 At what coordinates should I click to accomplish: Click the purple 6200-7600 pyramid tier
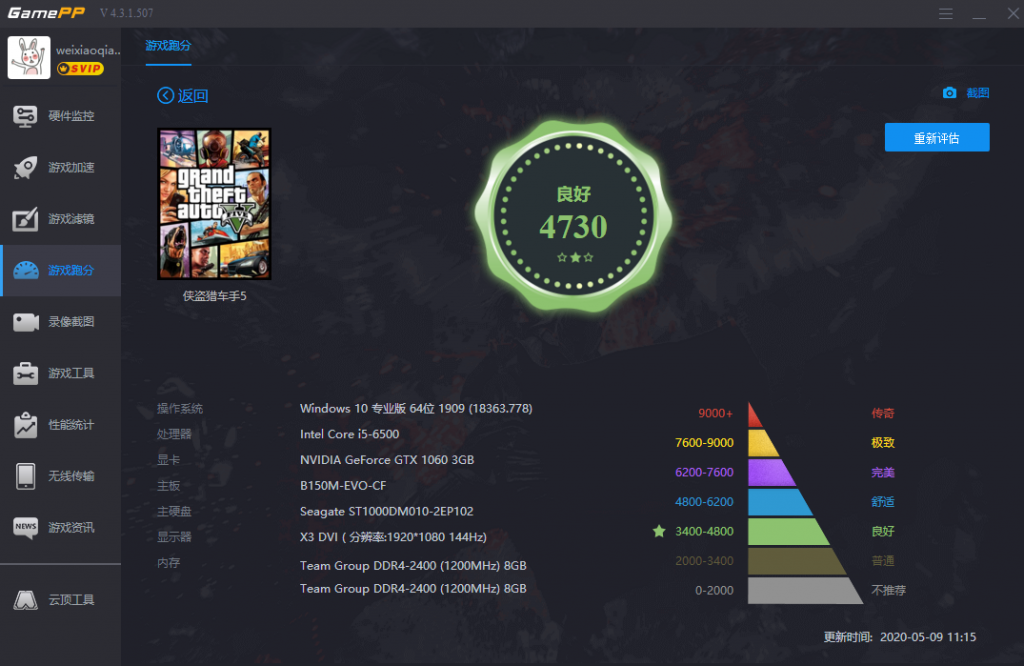pyautogui.click(x=771, y=473)
